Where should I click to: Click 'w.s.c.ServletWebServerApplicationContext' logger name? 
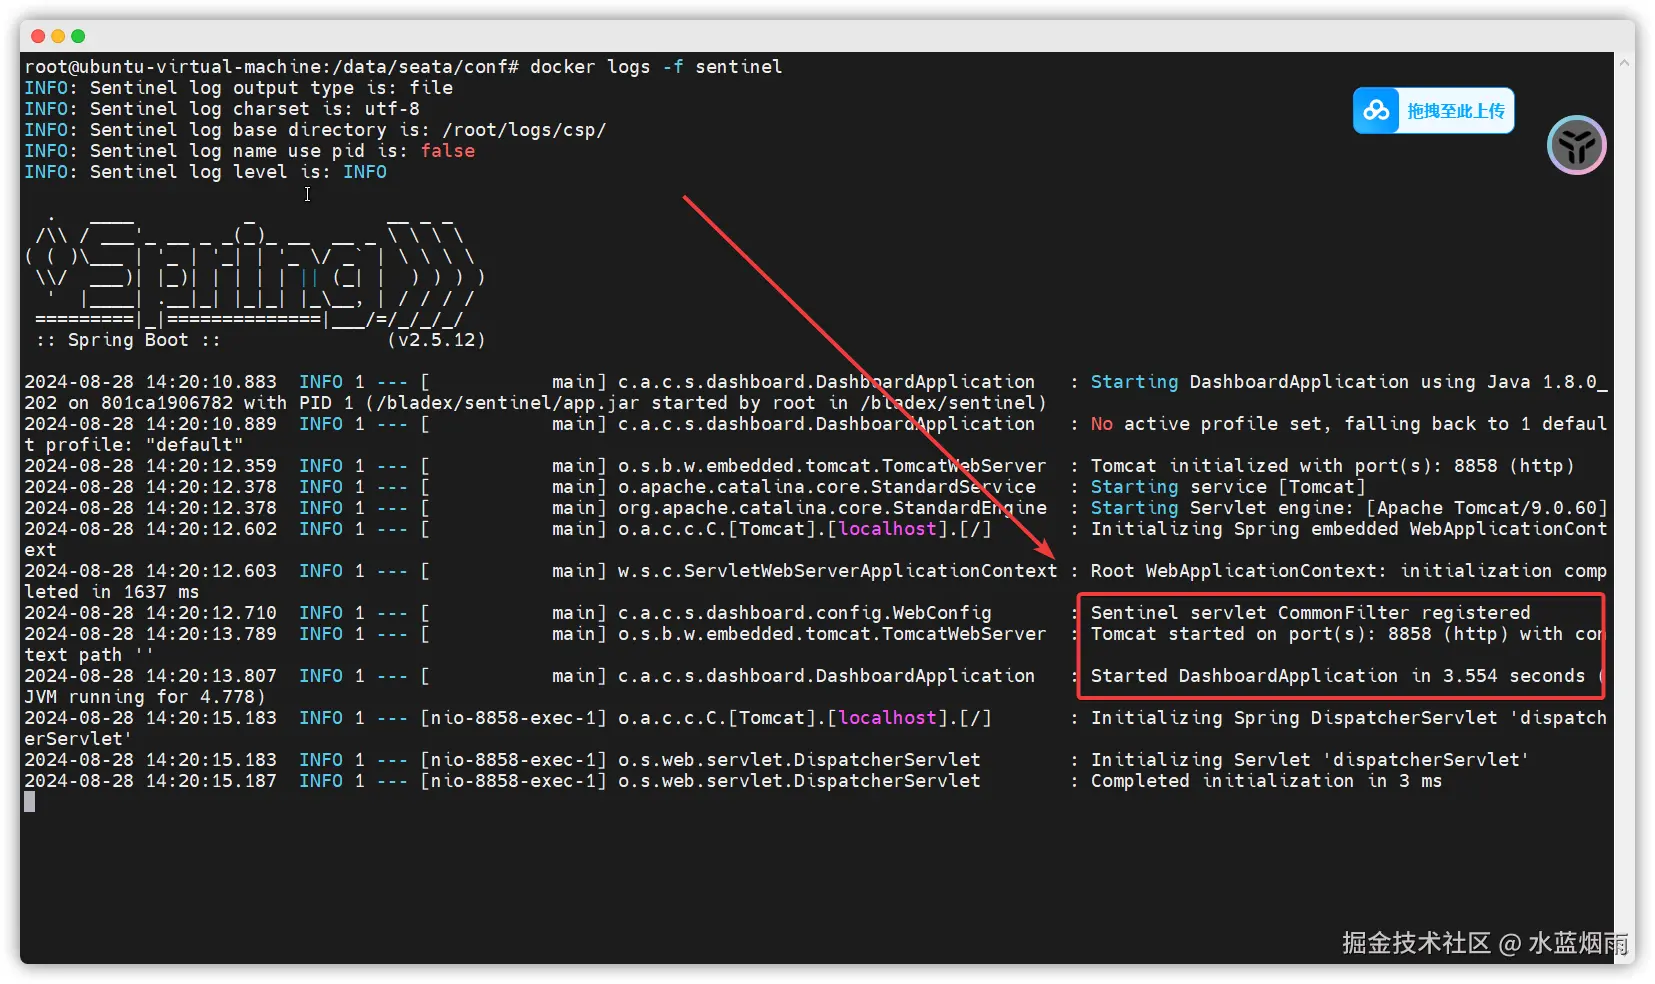point(837,571)
